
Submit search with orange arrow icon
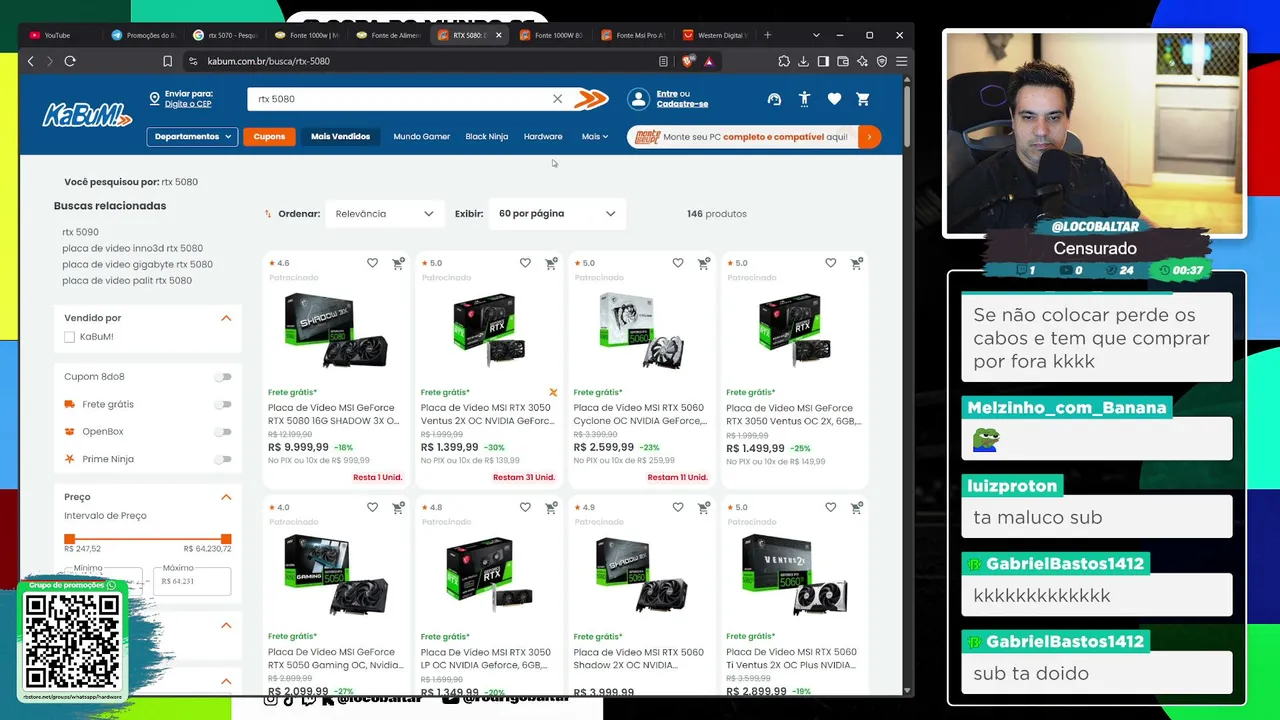[591, 99]
